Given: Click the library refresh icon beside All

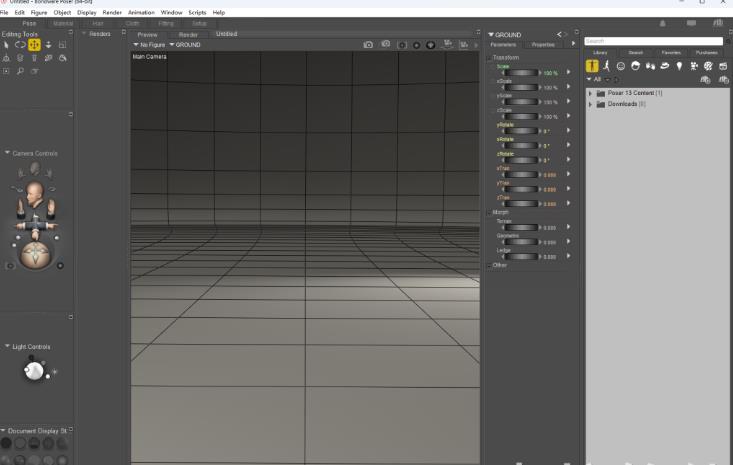Looking at the screenshot, I should [x=617, y=79].
